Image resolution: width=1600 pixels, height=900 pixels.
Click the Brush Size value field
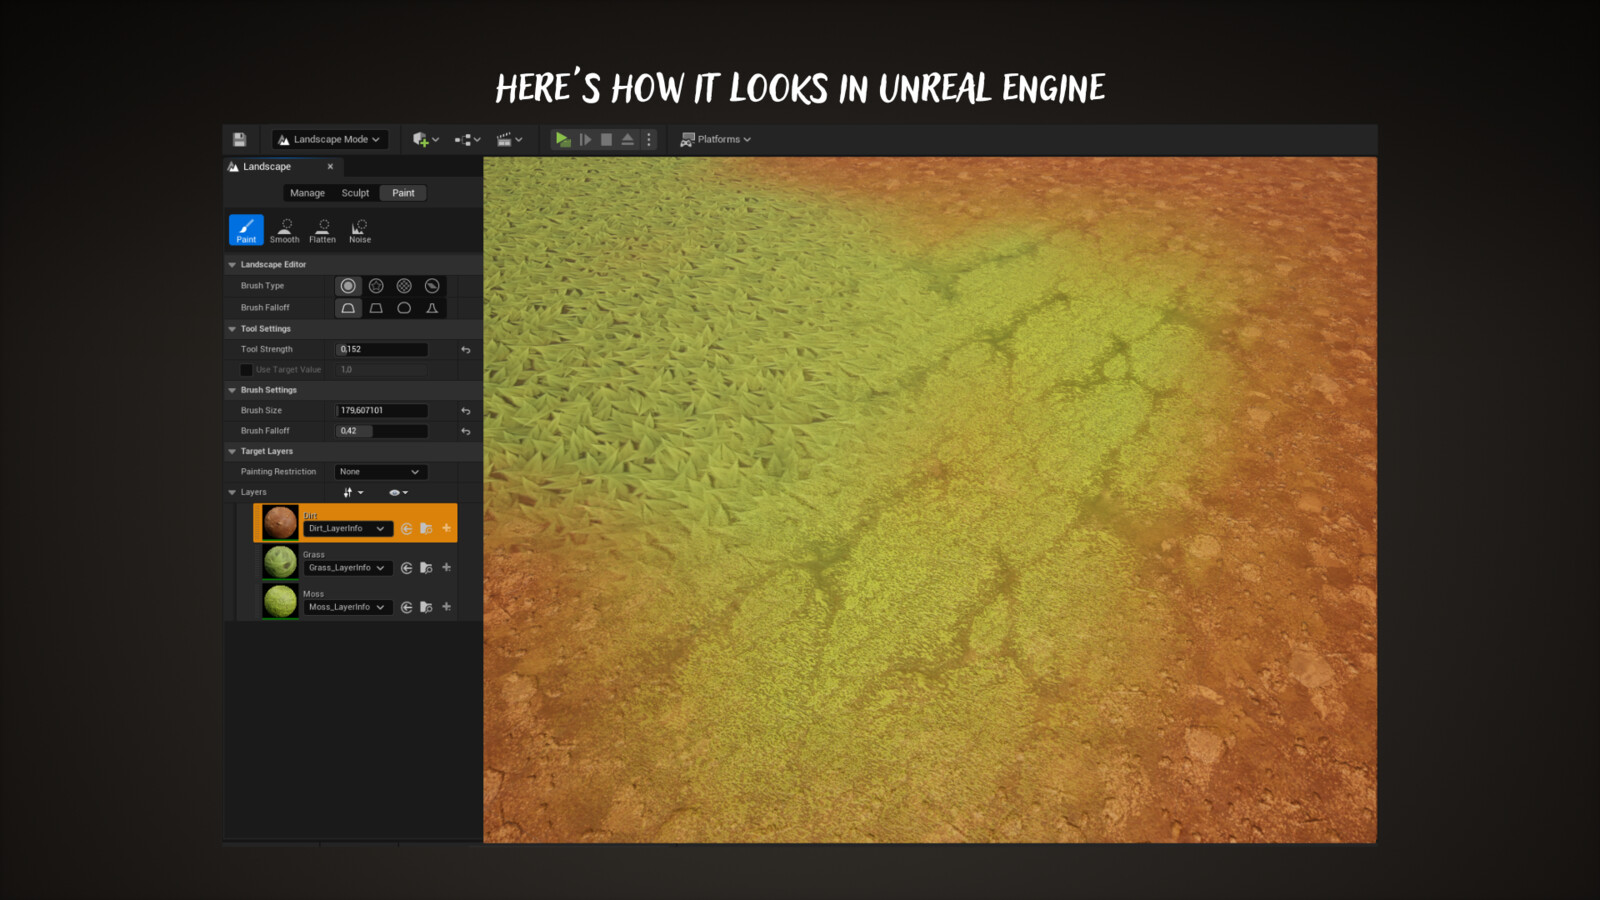click(382, 410)
